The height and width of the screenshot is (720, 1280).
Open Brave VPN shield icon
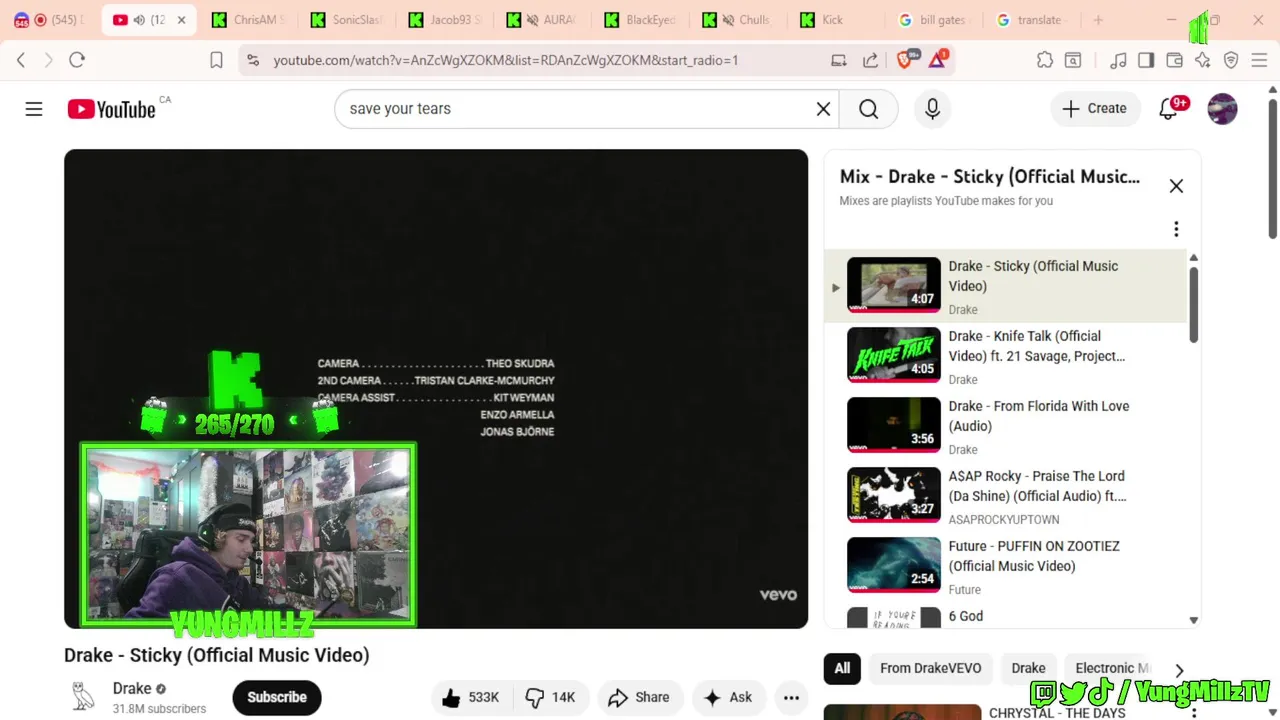tap(1231, 60)
